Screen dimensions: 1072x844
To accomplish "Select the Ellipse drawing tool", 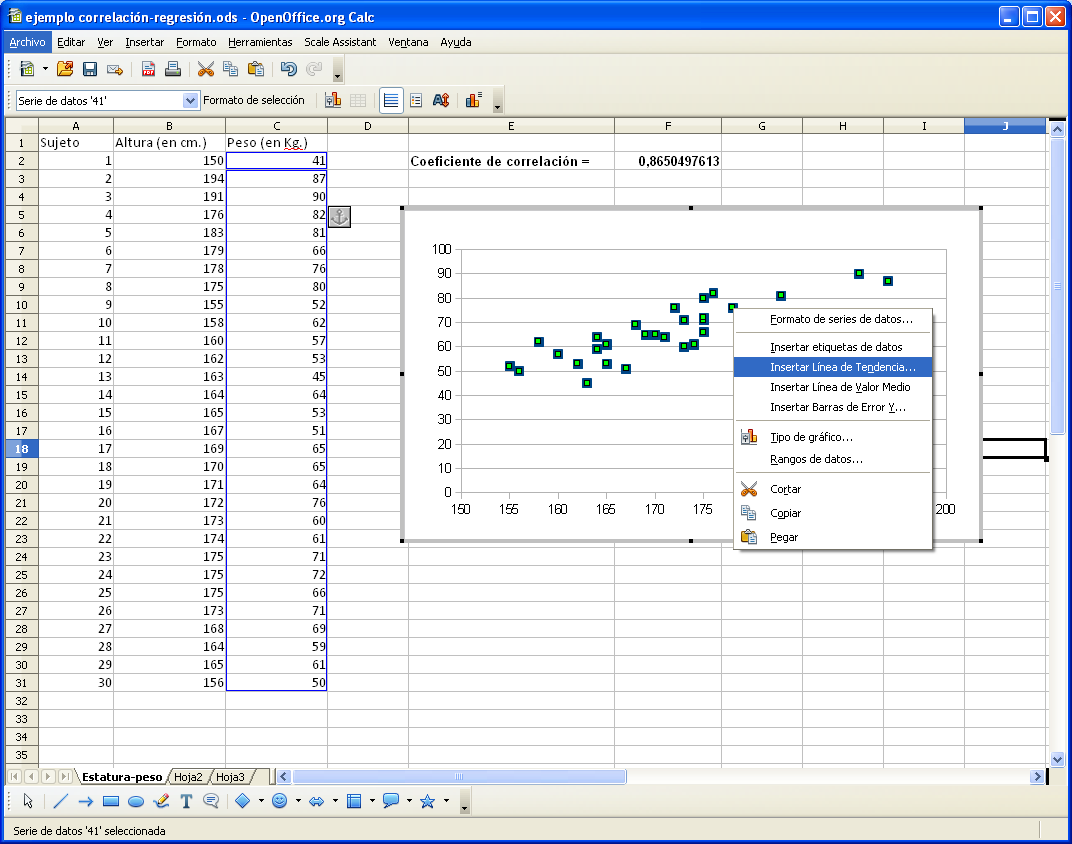I will (136, 801).
